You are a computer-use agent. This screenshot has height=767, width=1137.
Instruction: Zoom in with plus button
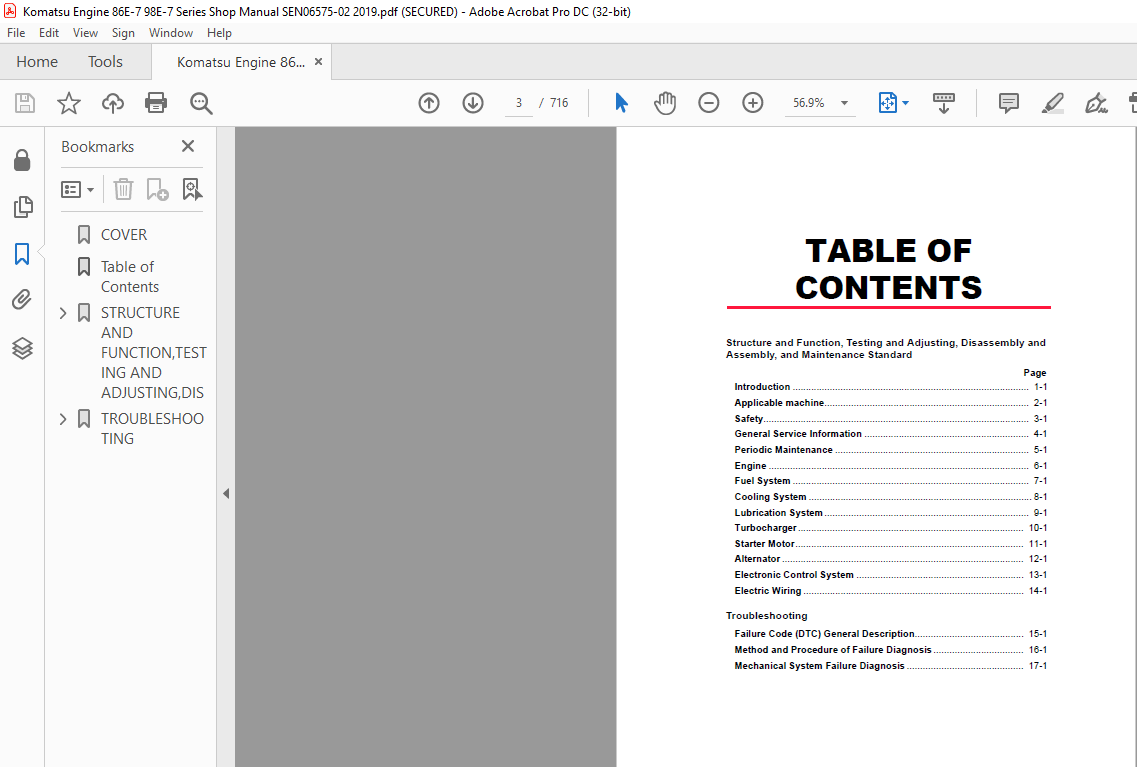(753, 103)
